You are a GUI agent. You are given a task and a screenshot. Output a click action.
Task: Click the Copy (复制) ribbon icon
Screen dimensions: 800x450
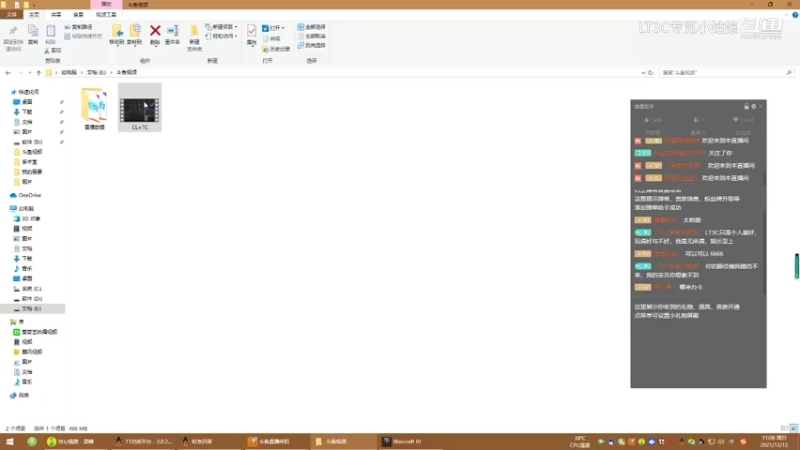click(x=33, y=35)
